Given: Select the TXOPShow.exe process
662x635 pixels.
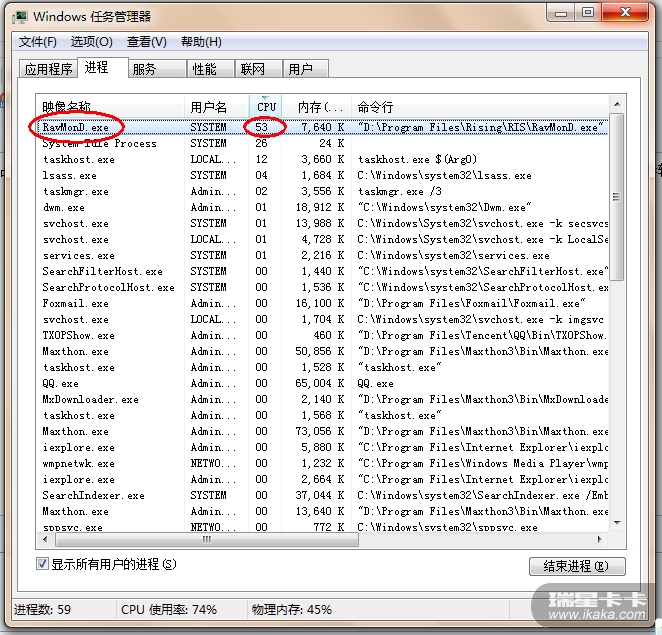Looking at the screenshot, I should tap(323, 335).
